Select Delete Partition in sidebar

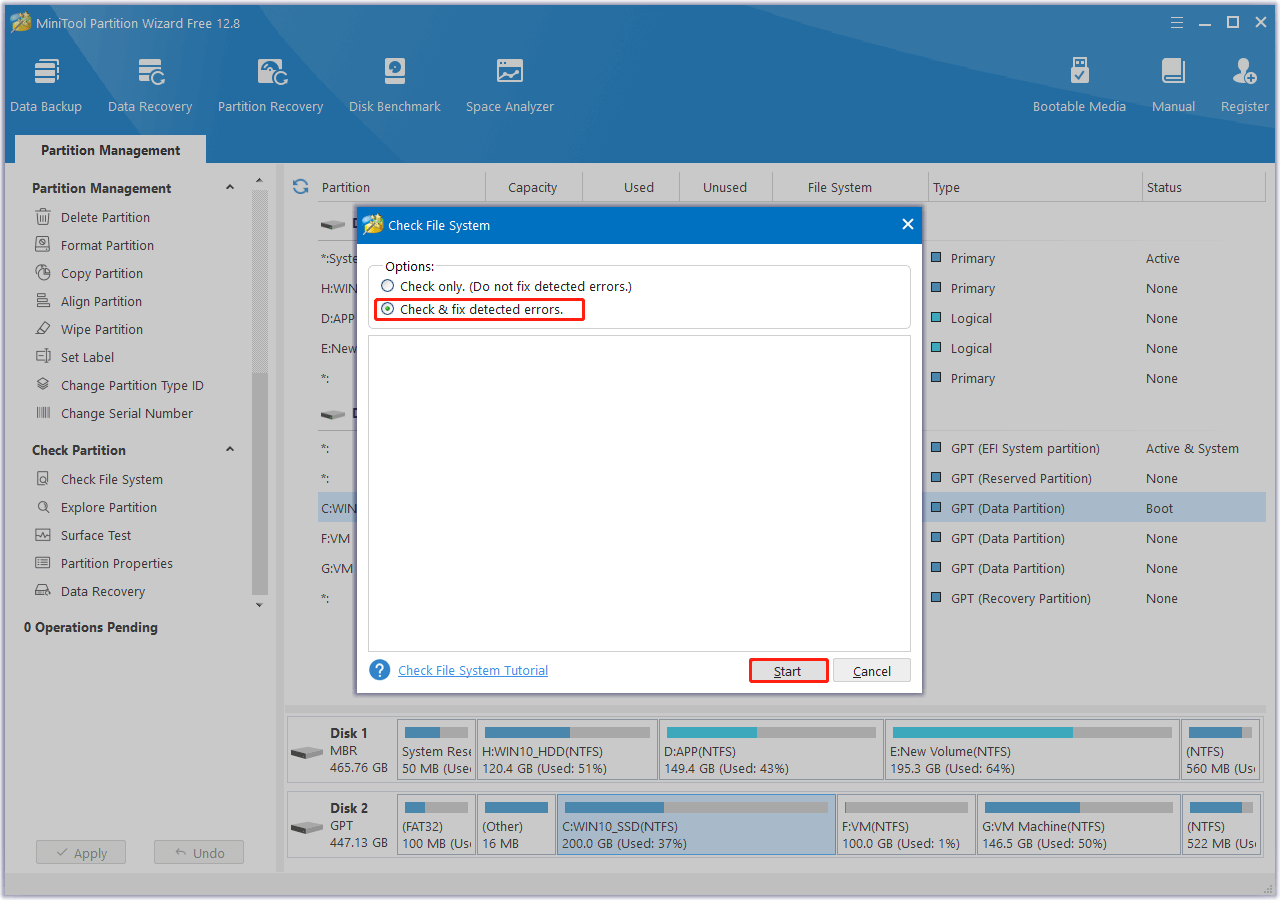105,217
